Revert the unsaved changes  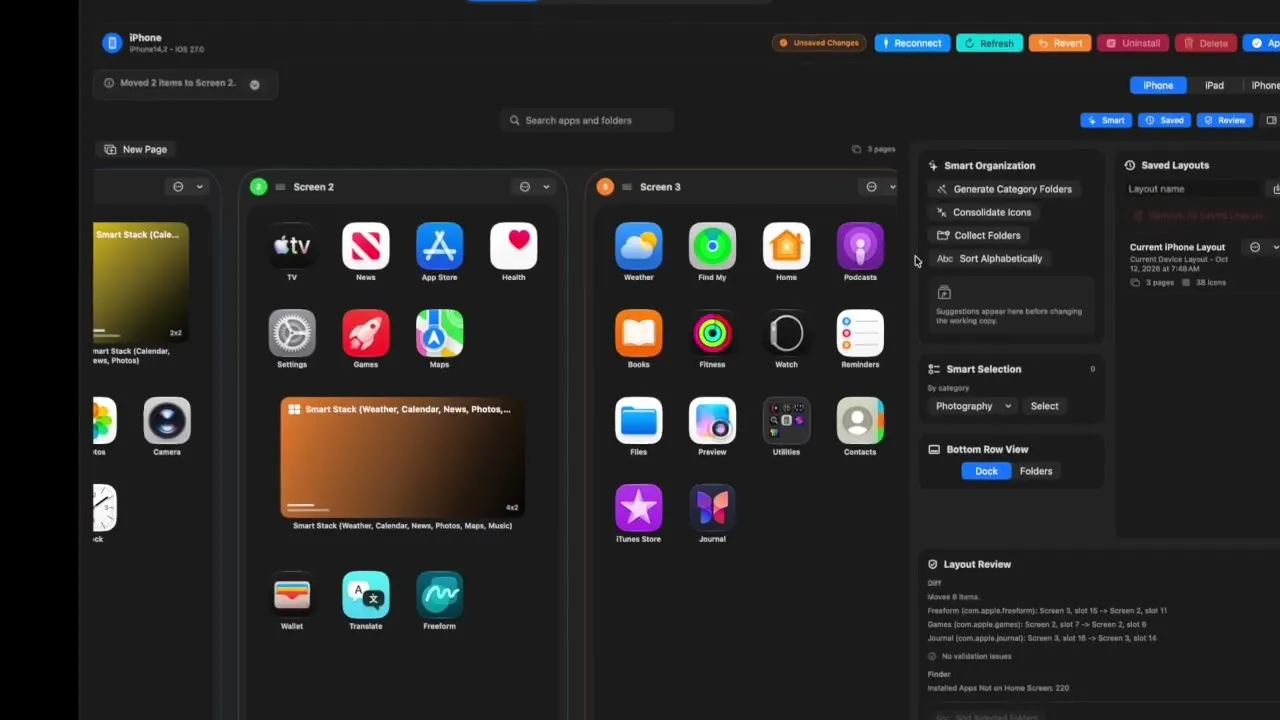coord(1060,43)
